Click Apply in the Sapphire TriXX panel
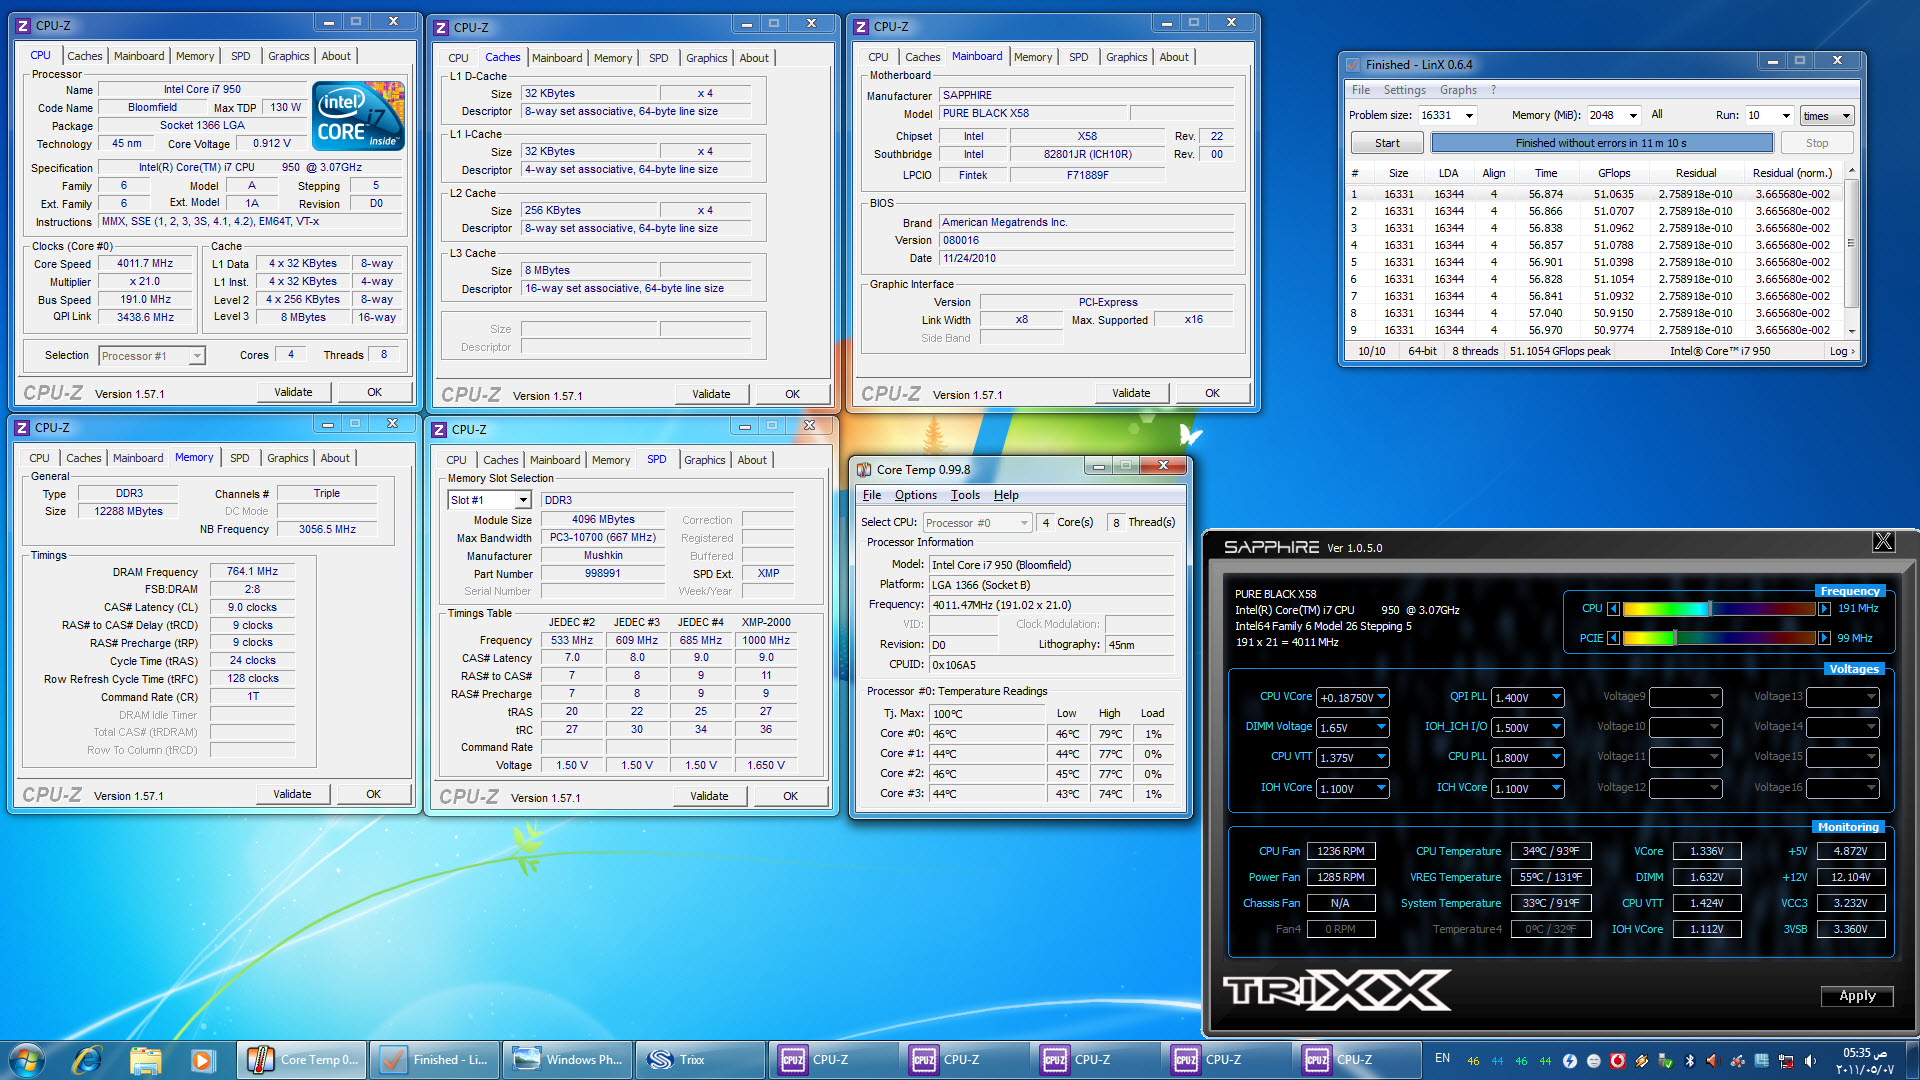The height and width of the screenshot is (1080, 1920). pyautogui.click(x=1857, y=996)
